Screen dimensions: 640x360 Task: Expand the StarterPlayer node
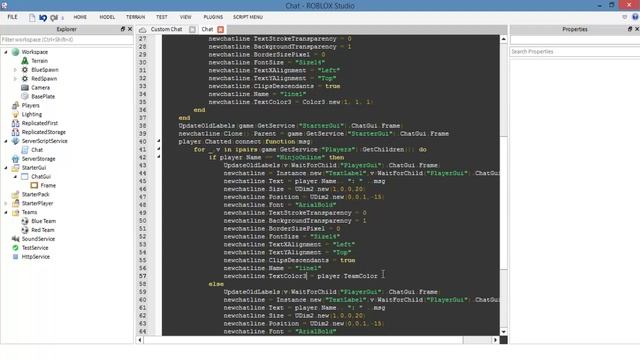point(6,203)
